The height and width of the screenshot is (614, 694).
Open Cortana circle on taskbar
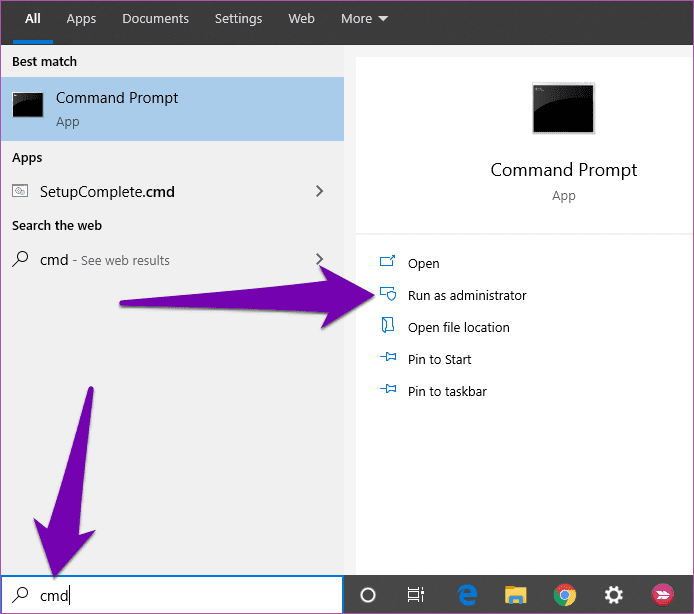pos(368,595)
